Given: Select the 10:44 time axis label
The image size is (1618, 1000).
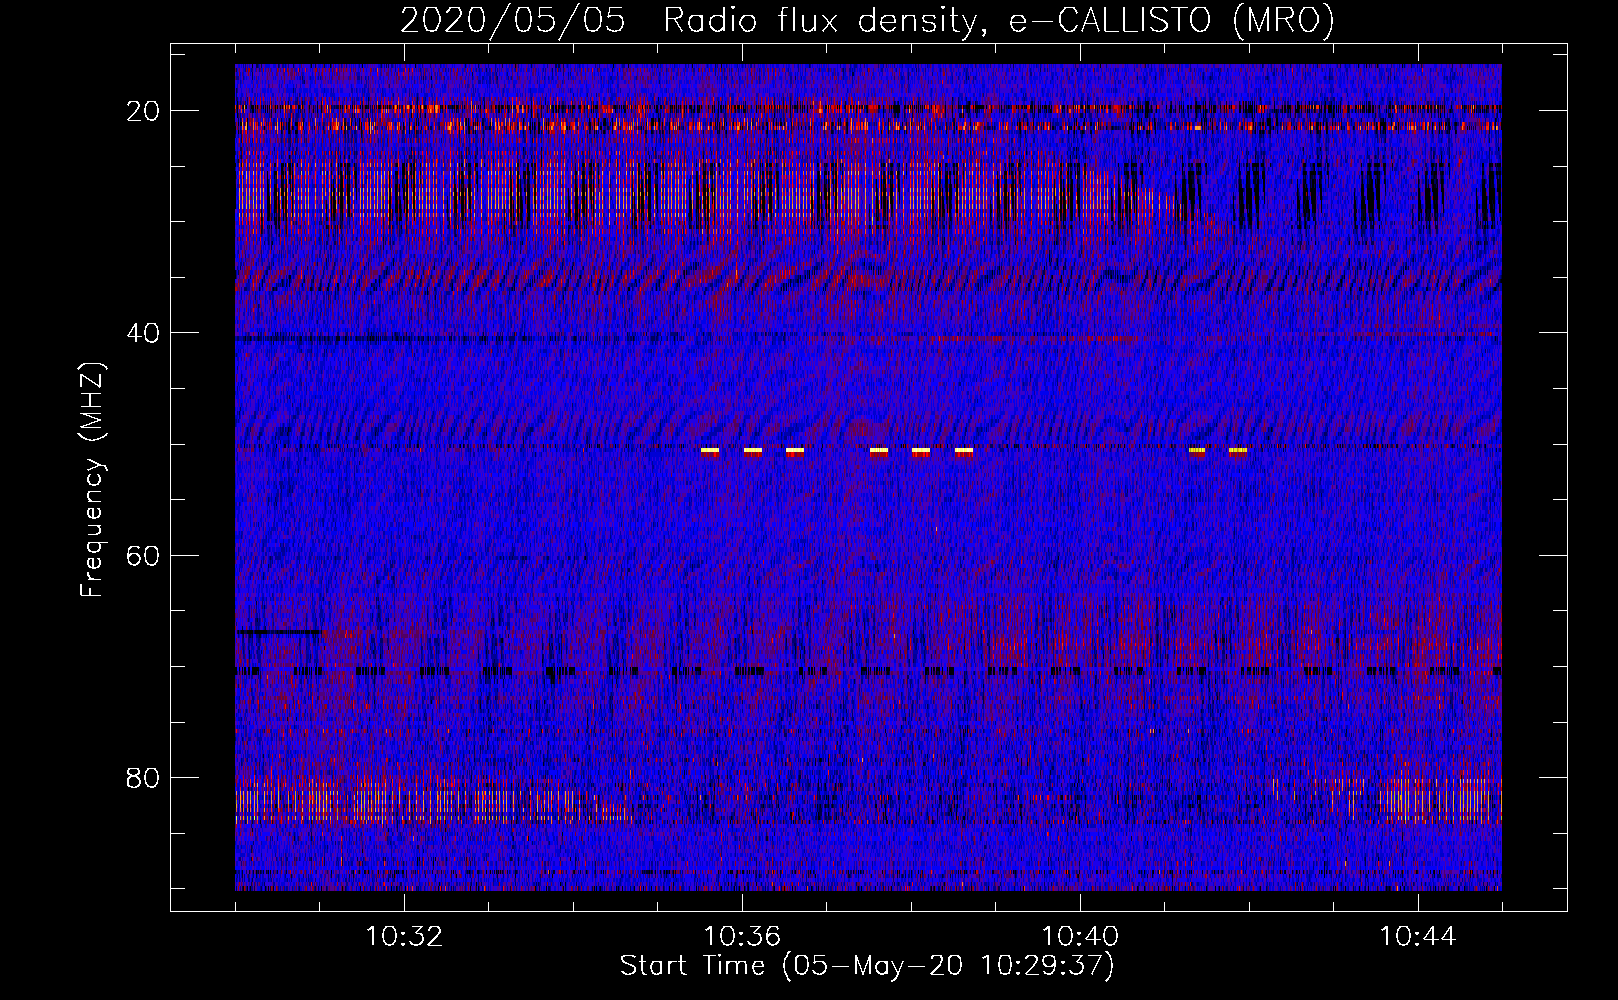Looking at the screenshot, I should [1418, 937].
